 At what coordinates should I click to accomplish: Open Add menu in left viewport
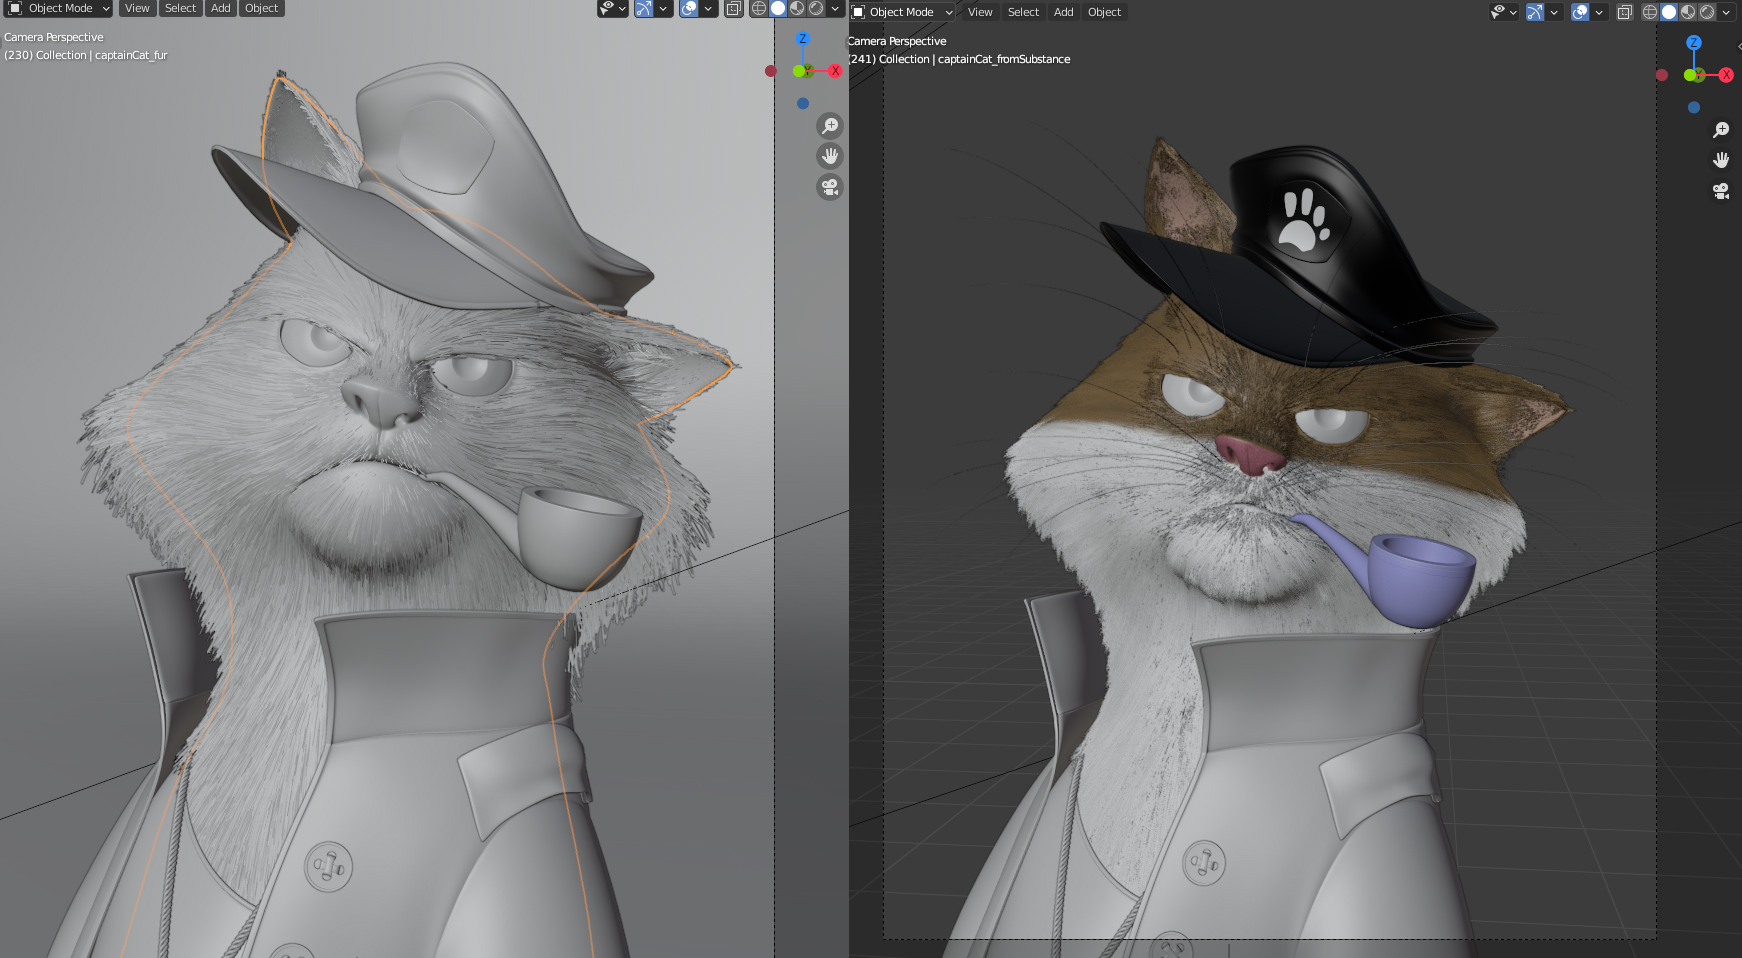click(221, 8)
